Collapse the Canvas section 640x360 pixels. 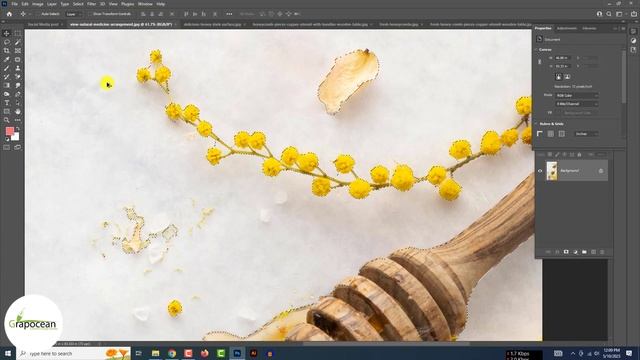[x=536, y=50]
